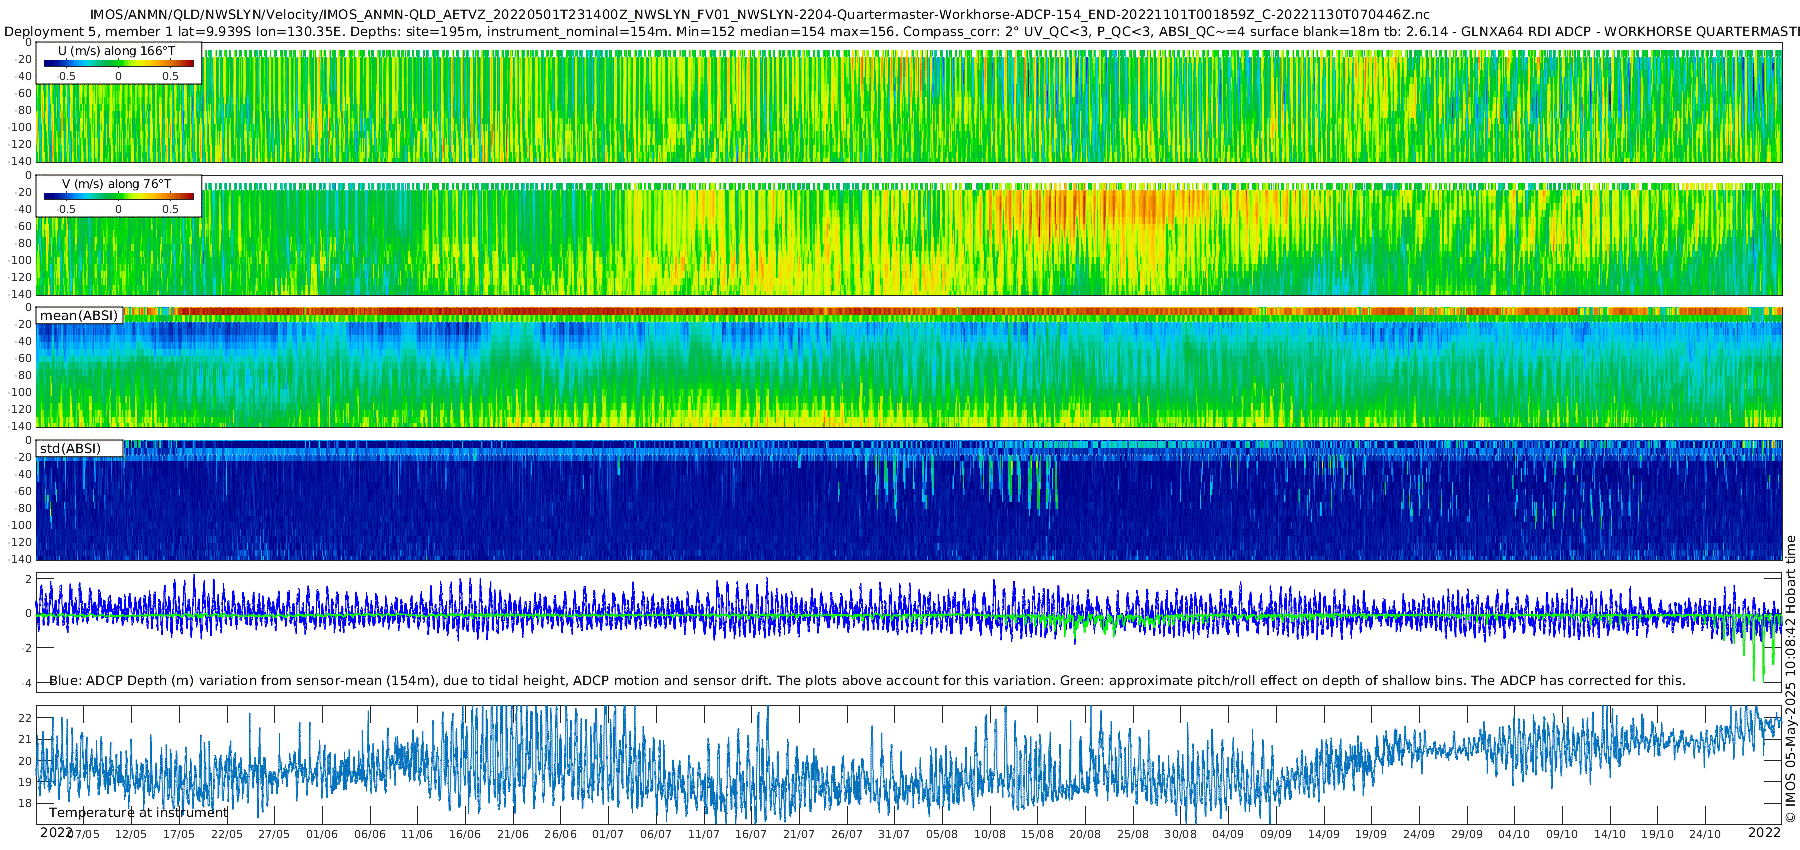The width and height of the screenshot is (1800, 850).
Task: Select the mean(ABSI) panel label
Action: 79,315
